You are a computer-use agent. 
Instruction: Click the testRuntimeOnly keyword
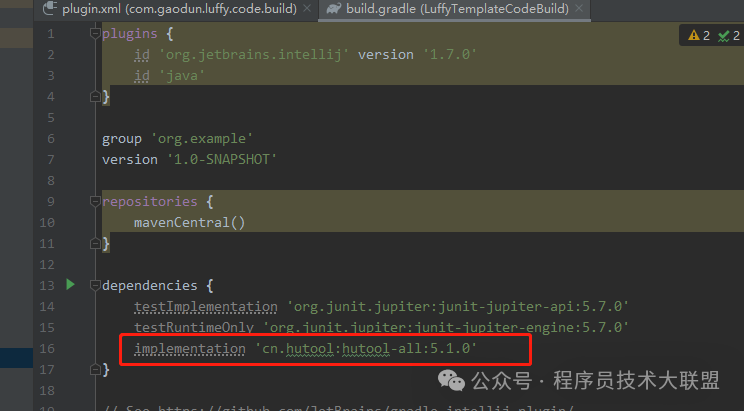pyautogui.click(x=194, y=327)
